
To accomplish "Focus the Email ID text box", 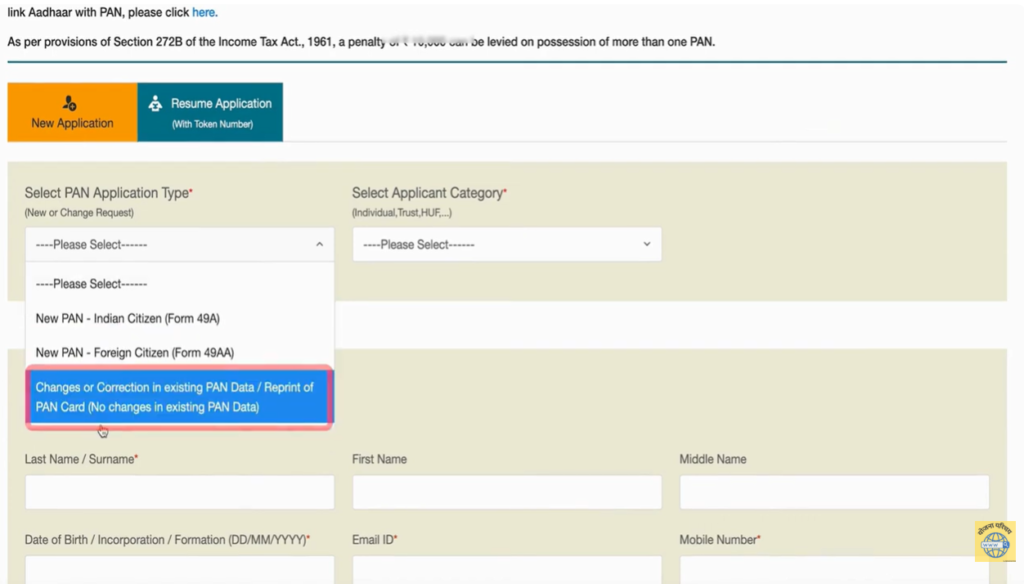I will [506, 569].
